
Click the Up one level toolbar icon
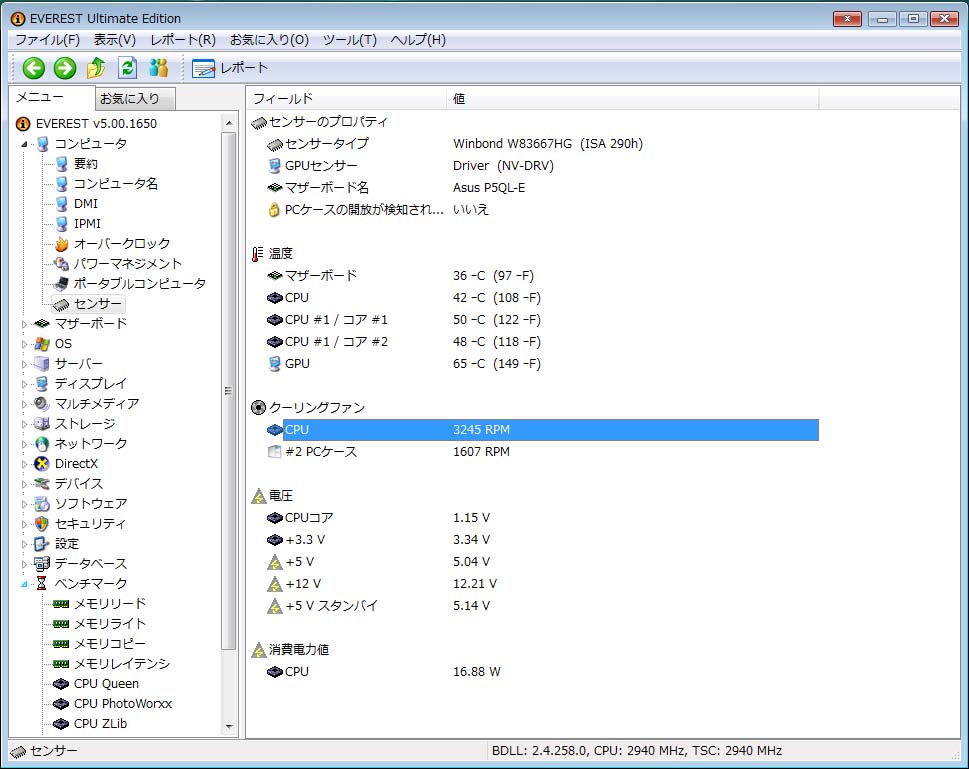pos(96,68)
